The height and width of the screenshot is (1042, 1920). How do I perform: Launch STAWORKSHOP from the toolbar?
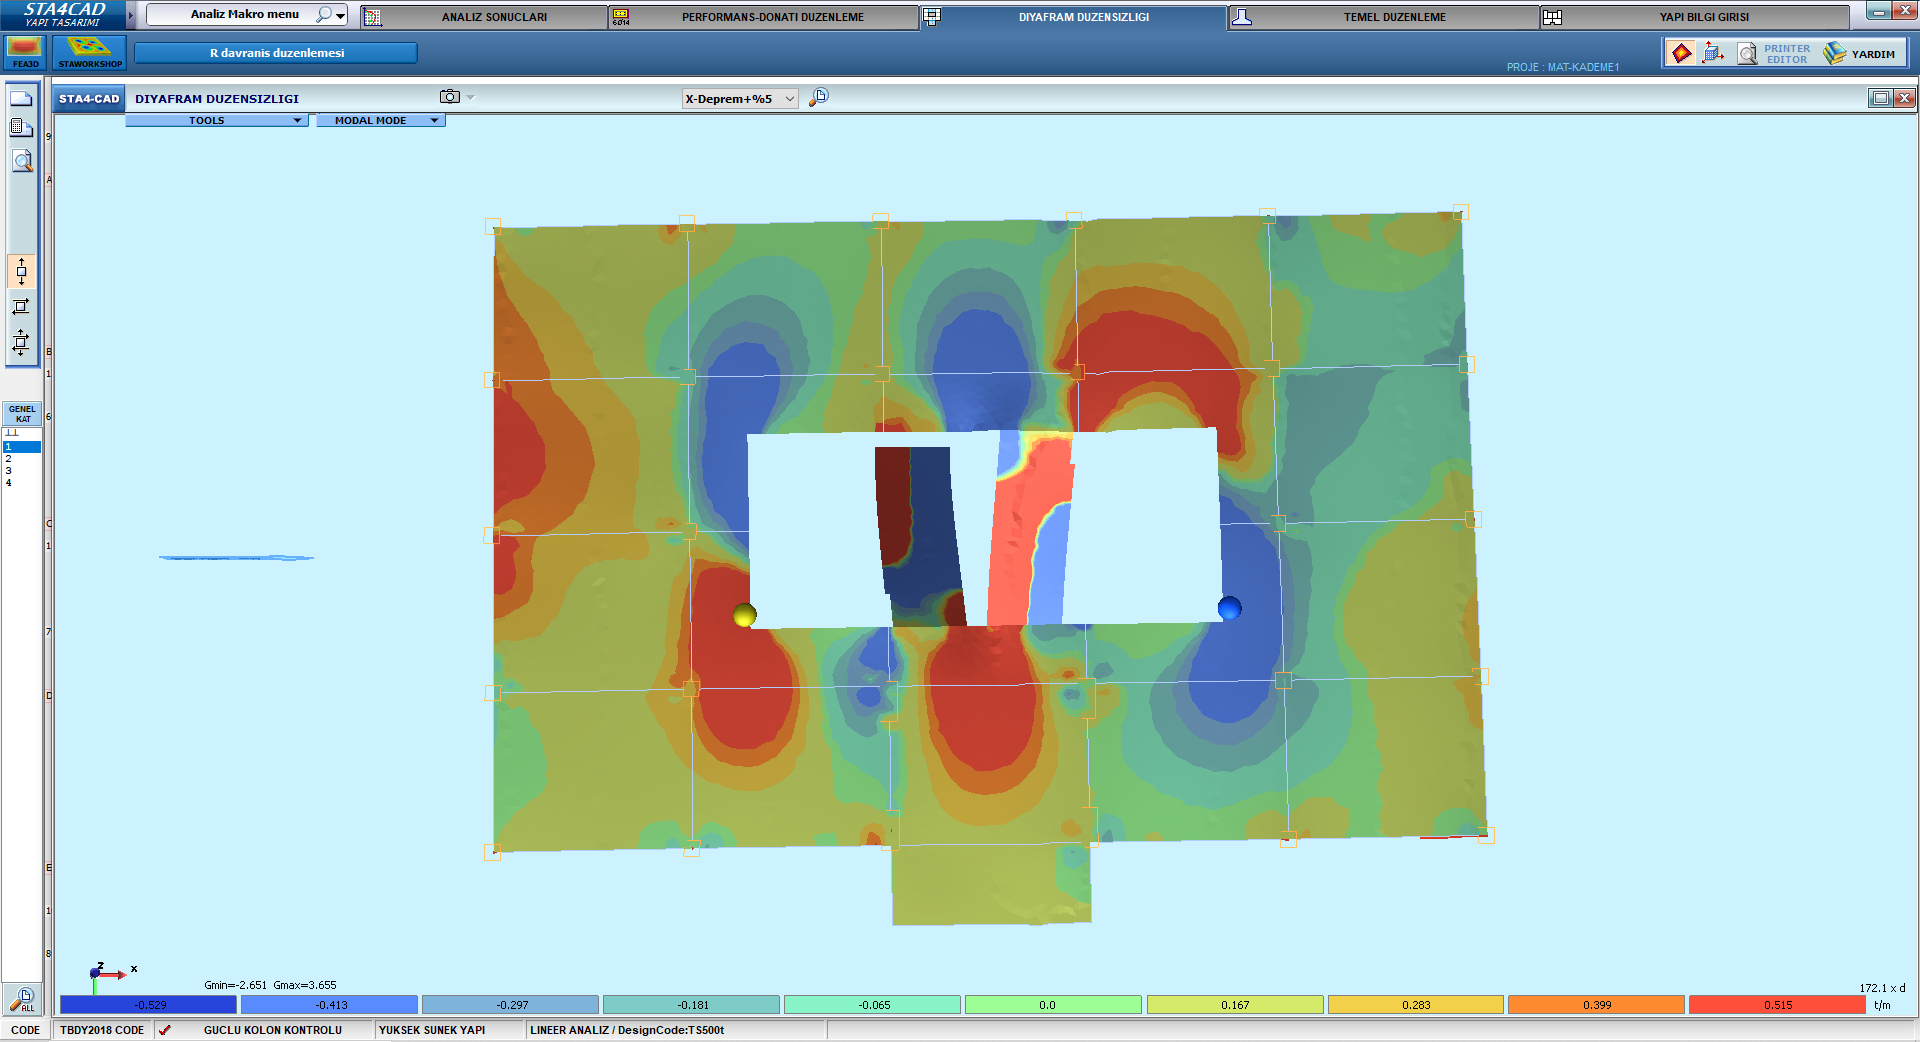[x=90, y=52]
